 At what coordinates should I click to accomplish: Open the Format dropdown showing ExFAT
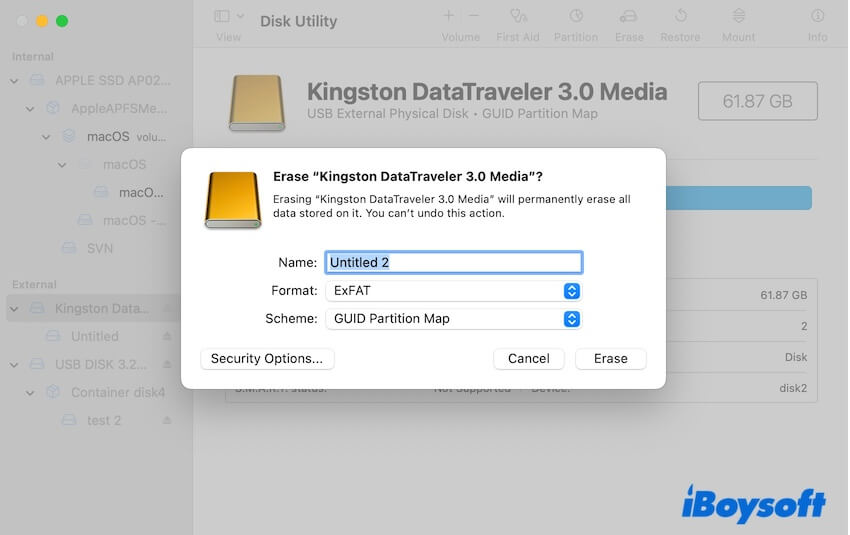[x=453, y=291]
